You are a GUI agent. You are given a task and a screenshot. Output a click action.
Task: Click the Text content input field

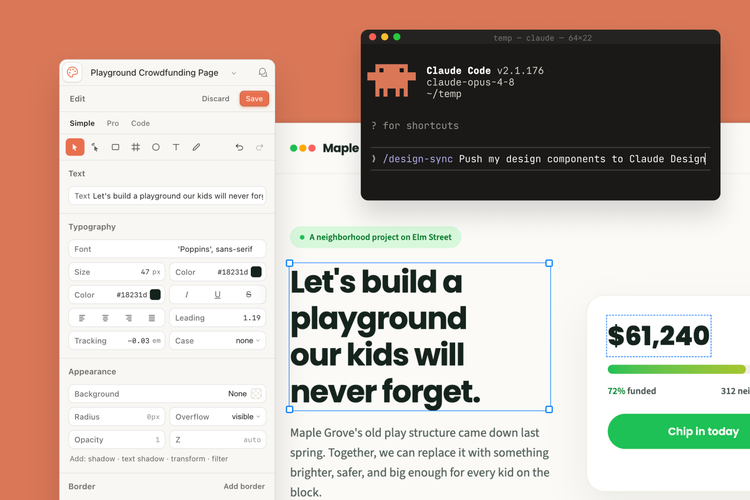pos(167,196)
